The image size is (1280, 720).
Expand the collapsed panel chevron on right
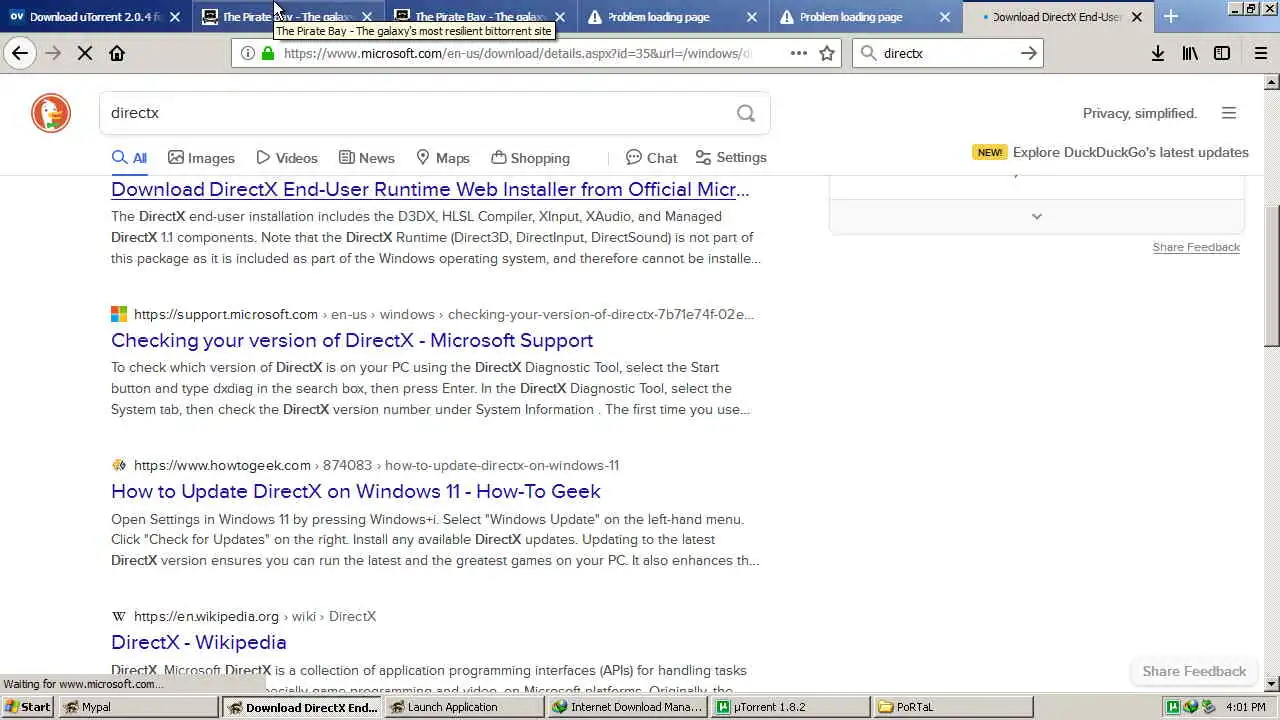point(1037,216)
